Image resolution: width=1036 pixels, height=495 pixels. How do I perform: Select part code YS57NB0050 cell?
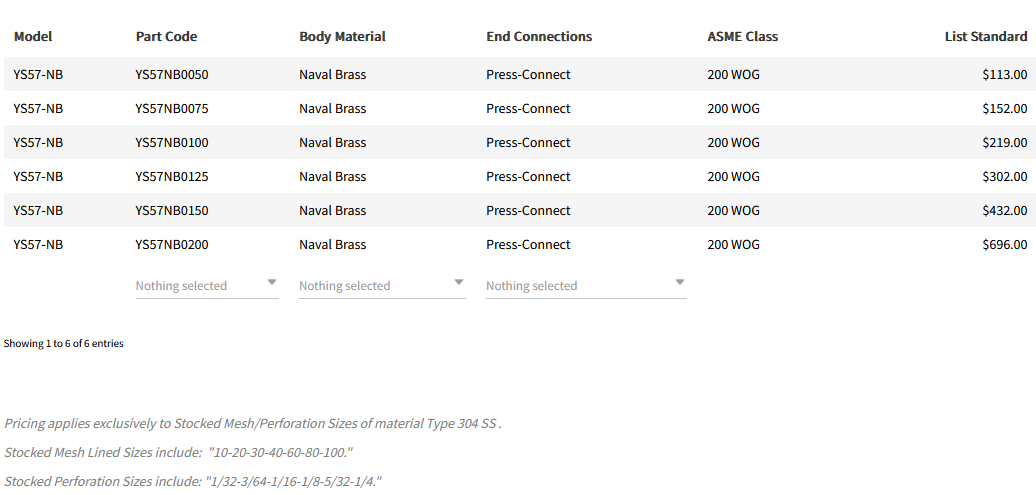click(x=172, y=75)
